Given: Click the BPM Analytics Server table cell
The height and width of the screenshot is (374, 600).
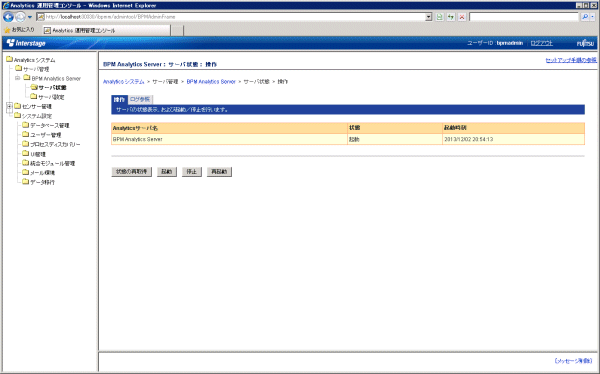Looking at the screenshot, I should [x=229, y=139].
